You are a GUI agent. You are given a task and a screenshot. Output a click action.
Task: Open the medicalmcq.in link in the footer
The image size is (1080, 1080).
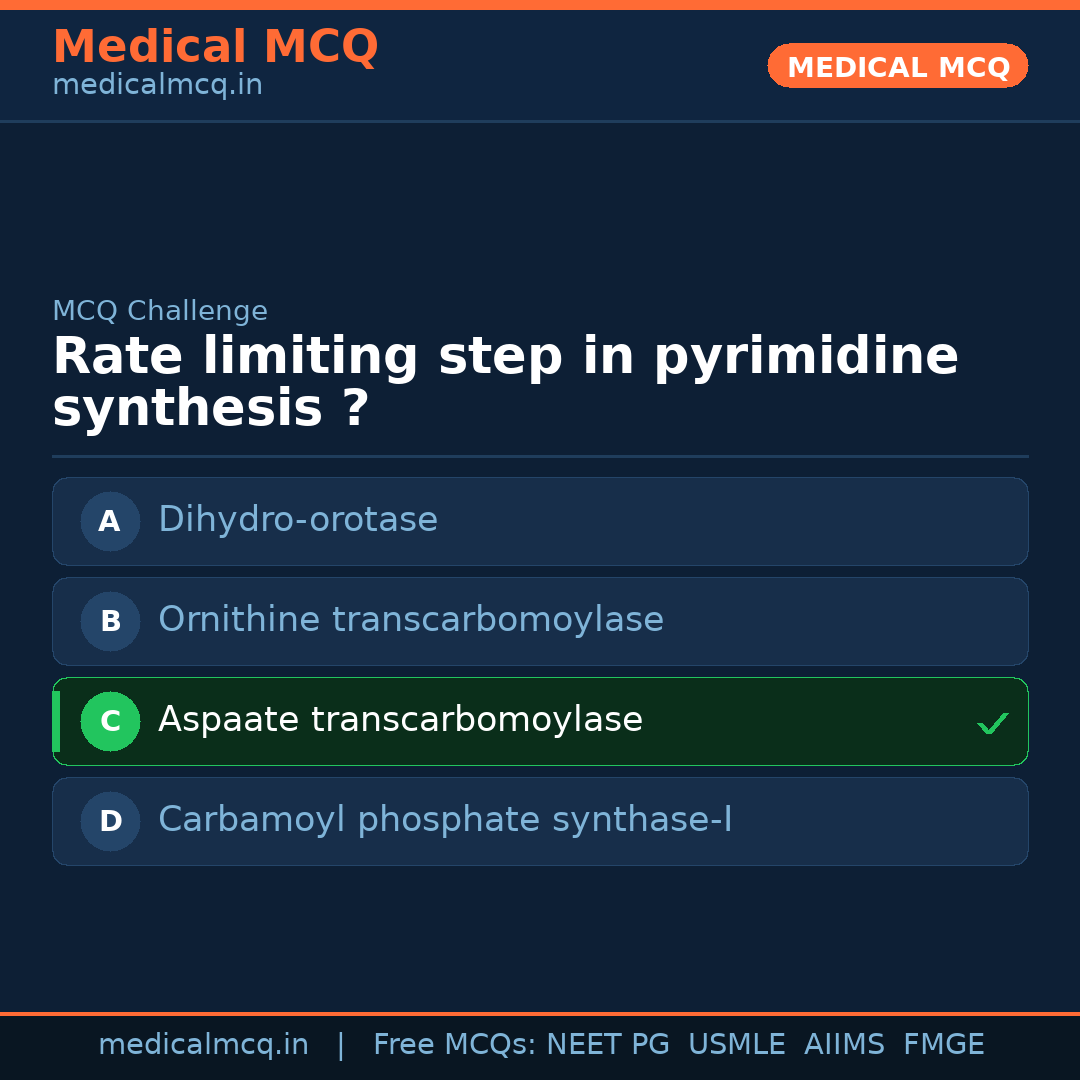(x=203, y=1045)
